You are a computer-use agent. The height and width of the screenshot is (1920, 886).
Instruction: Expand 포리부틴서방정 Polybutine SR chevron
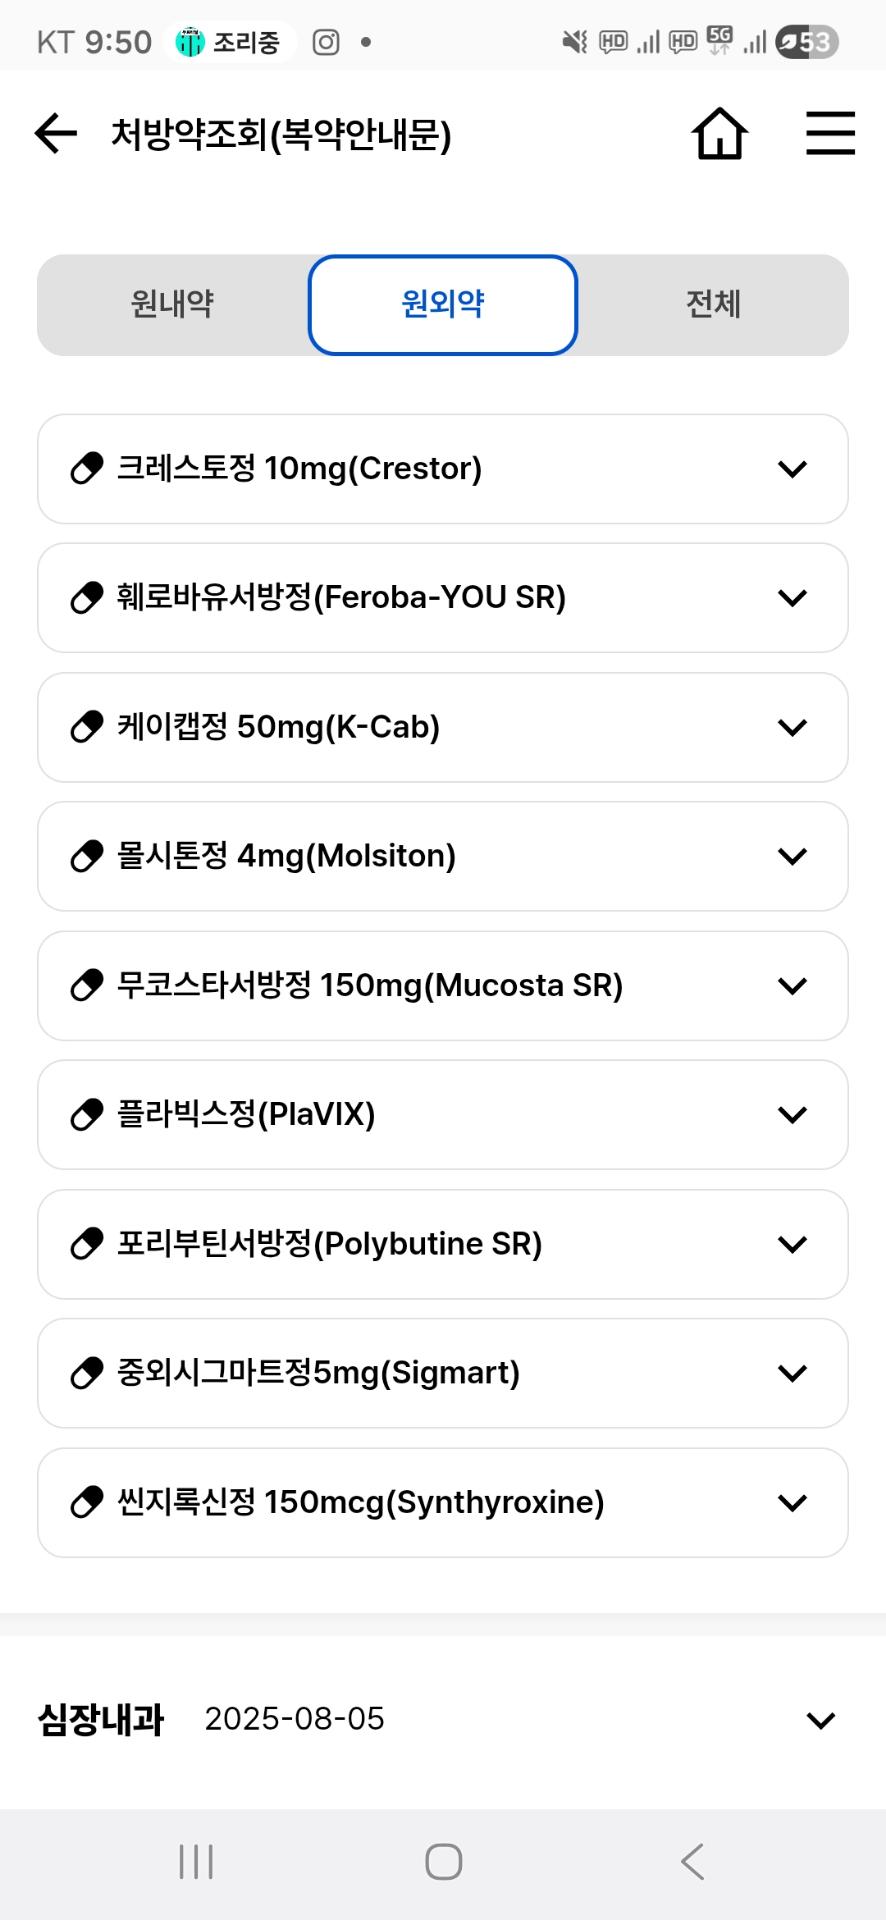click(792, 1244)
